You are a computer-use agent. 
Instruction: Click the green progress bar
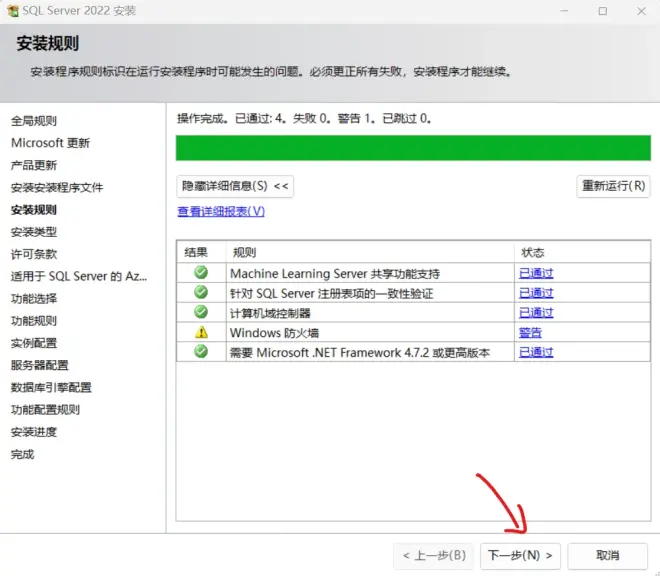coord(413,148)
